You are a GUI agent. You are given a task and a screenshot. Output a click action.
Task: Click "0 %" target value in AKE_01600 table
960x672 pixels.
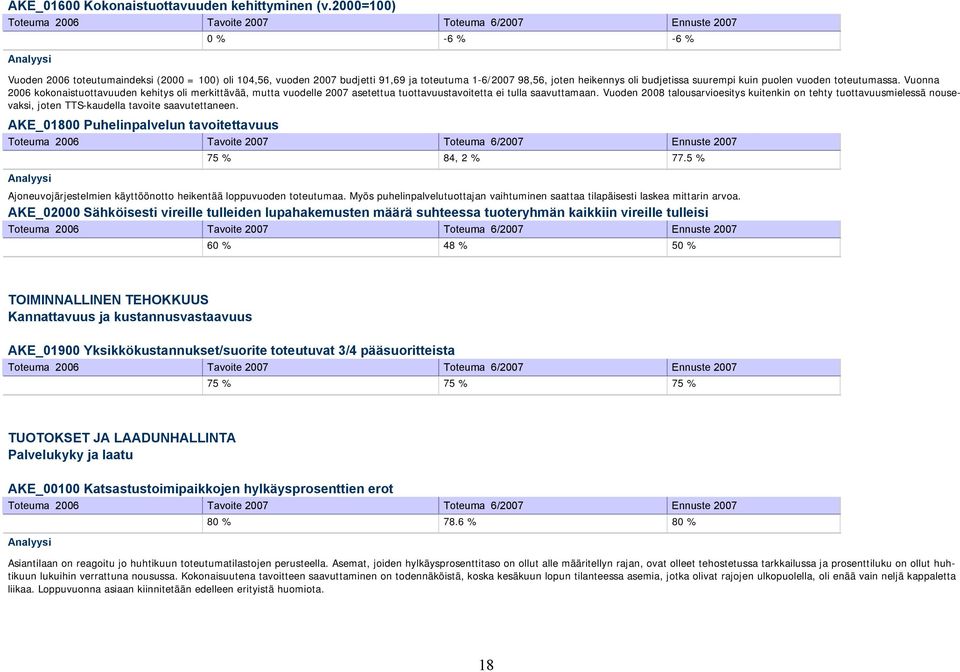click(x=216, y=39)
